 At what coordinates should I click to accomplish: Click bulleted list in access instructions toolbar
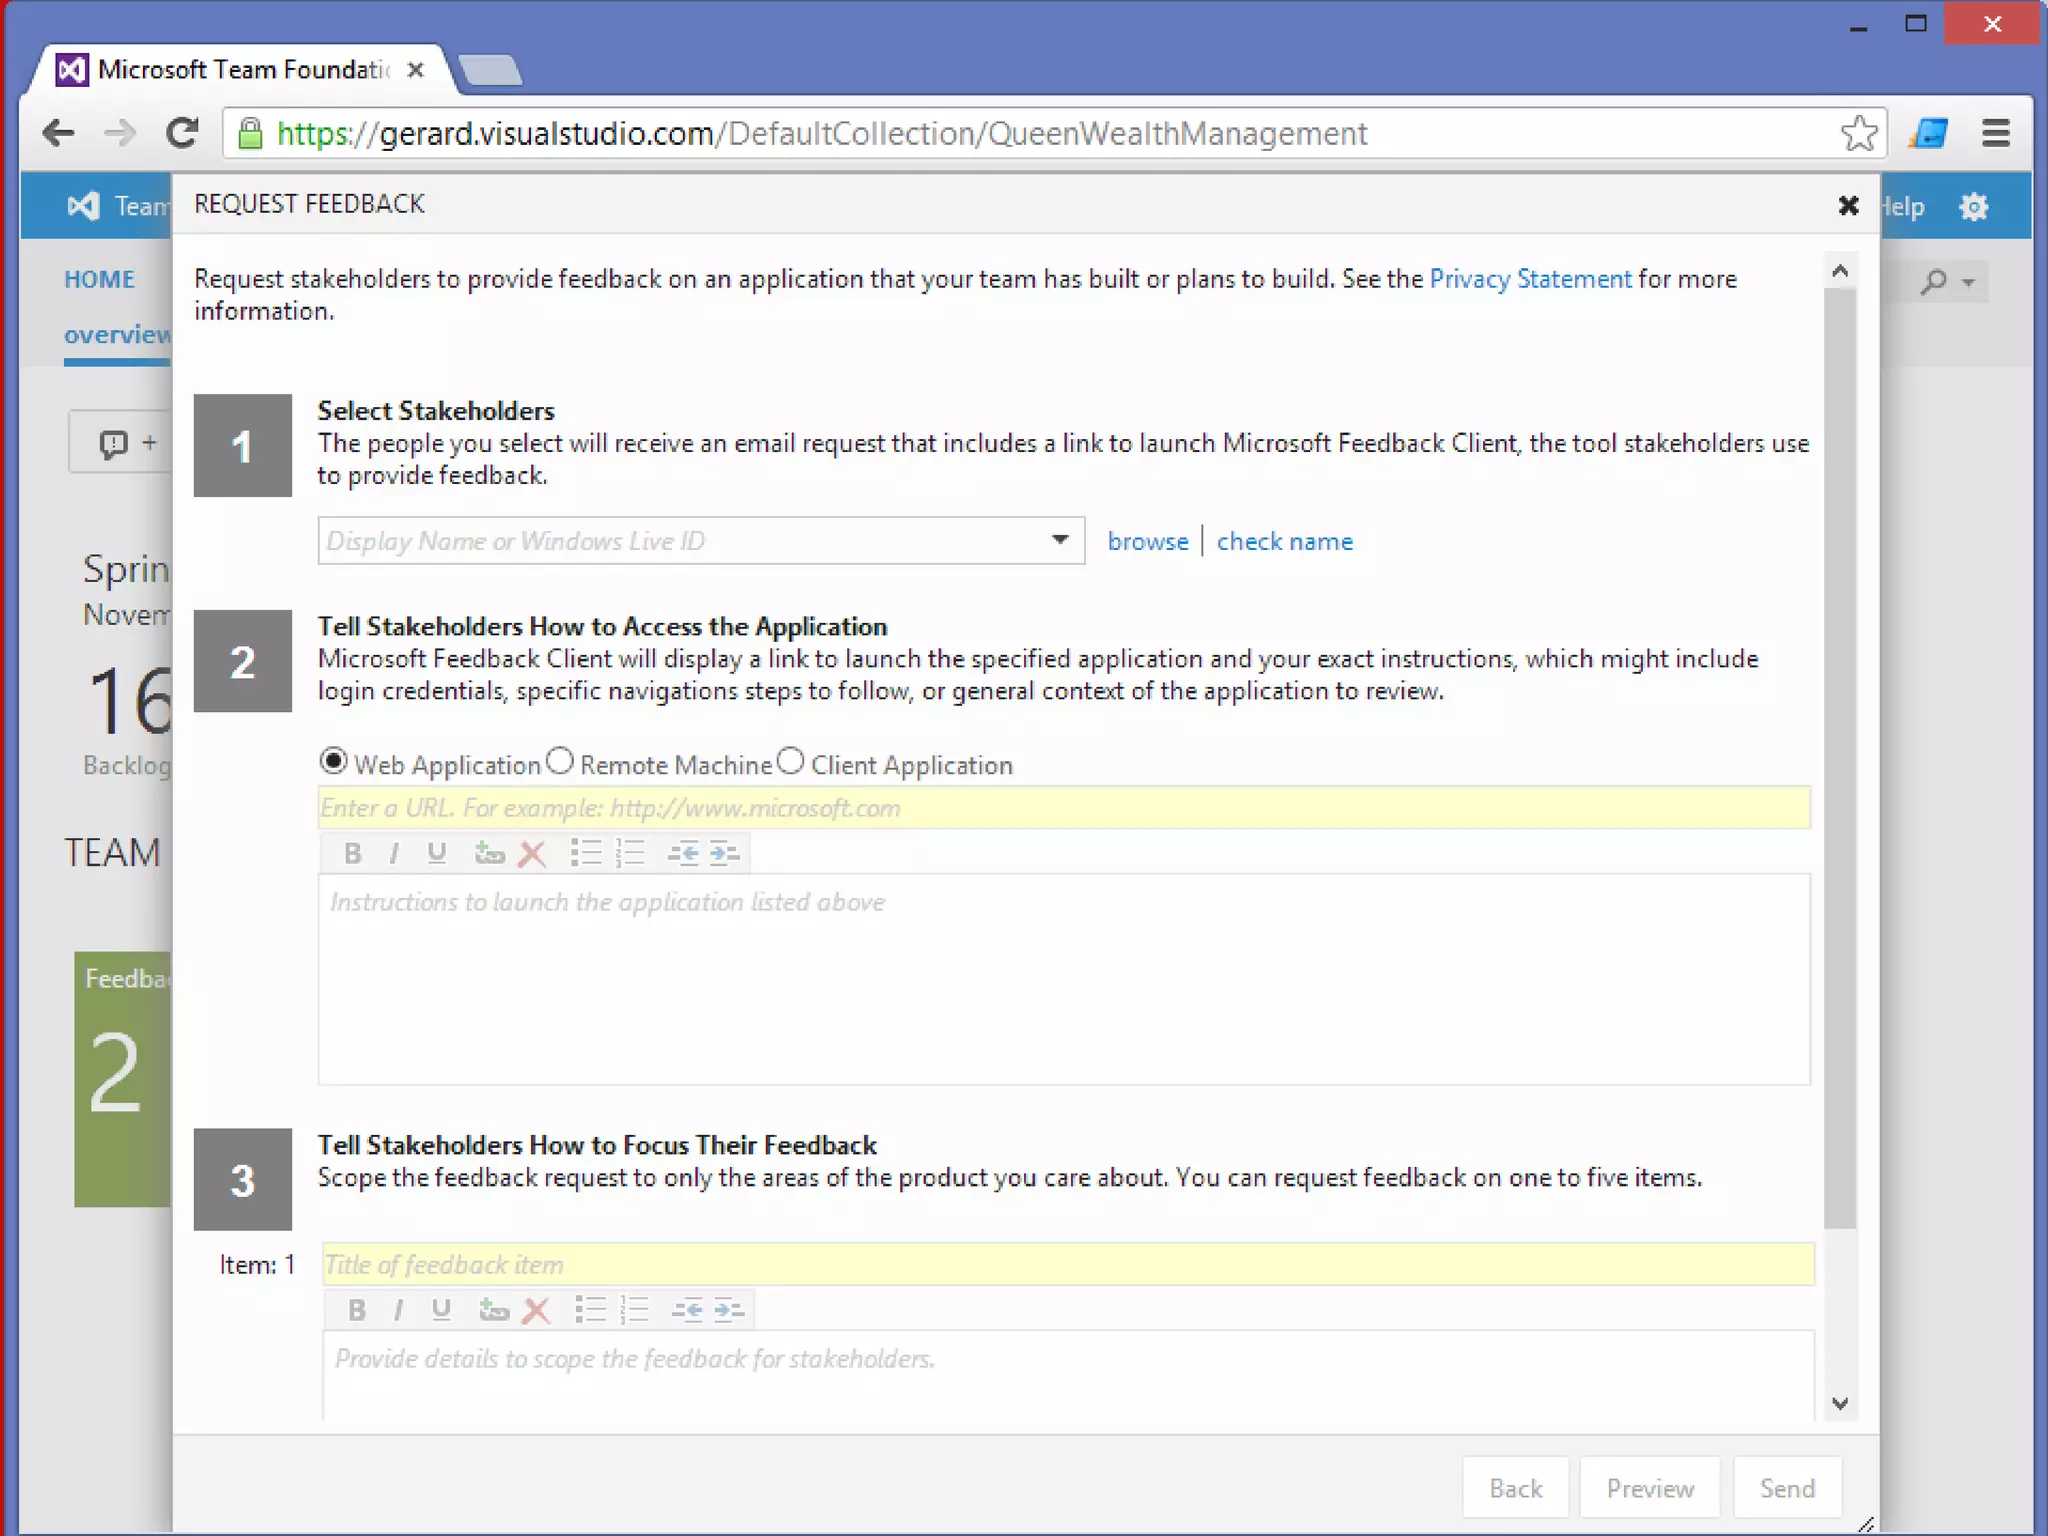pyautogui.click(x=586, y=853)
